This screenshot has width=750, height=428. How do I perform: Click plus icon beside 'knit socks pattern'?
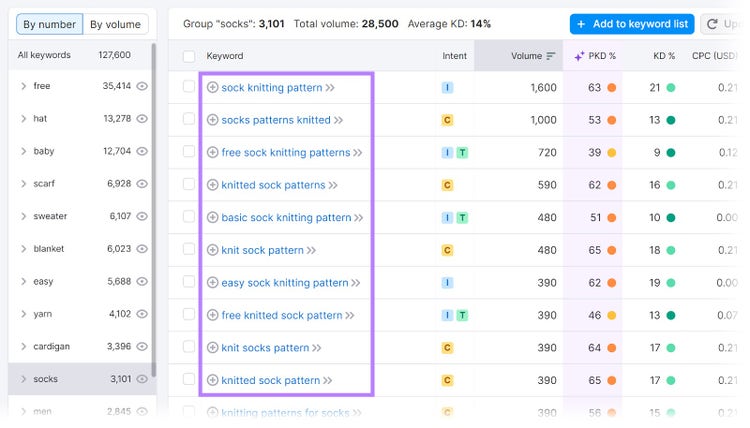click(212, 348)
